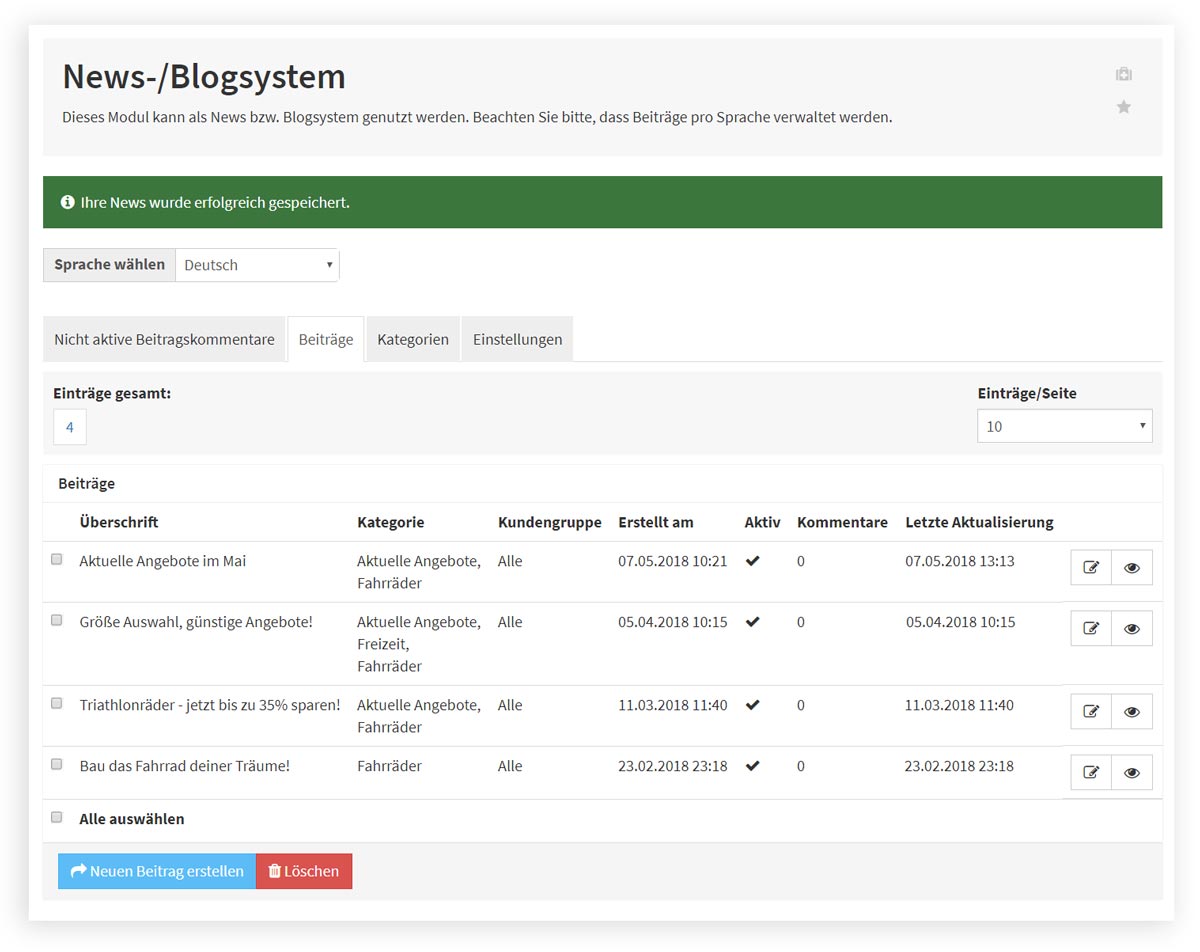
Task: Click the info icon in the green success banner
Action: click(x=68, y=202)
